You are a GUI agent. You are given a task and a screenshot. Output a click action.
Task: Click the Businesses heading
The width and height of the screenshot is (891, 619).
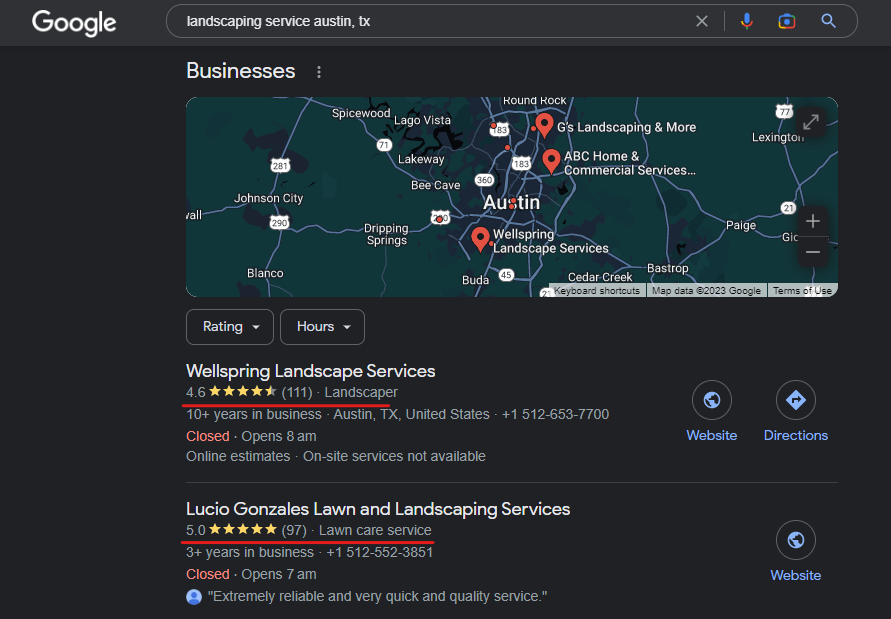coord(240,71)
